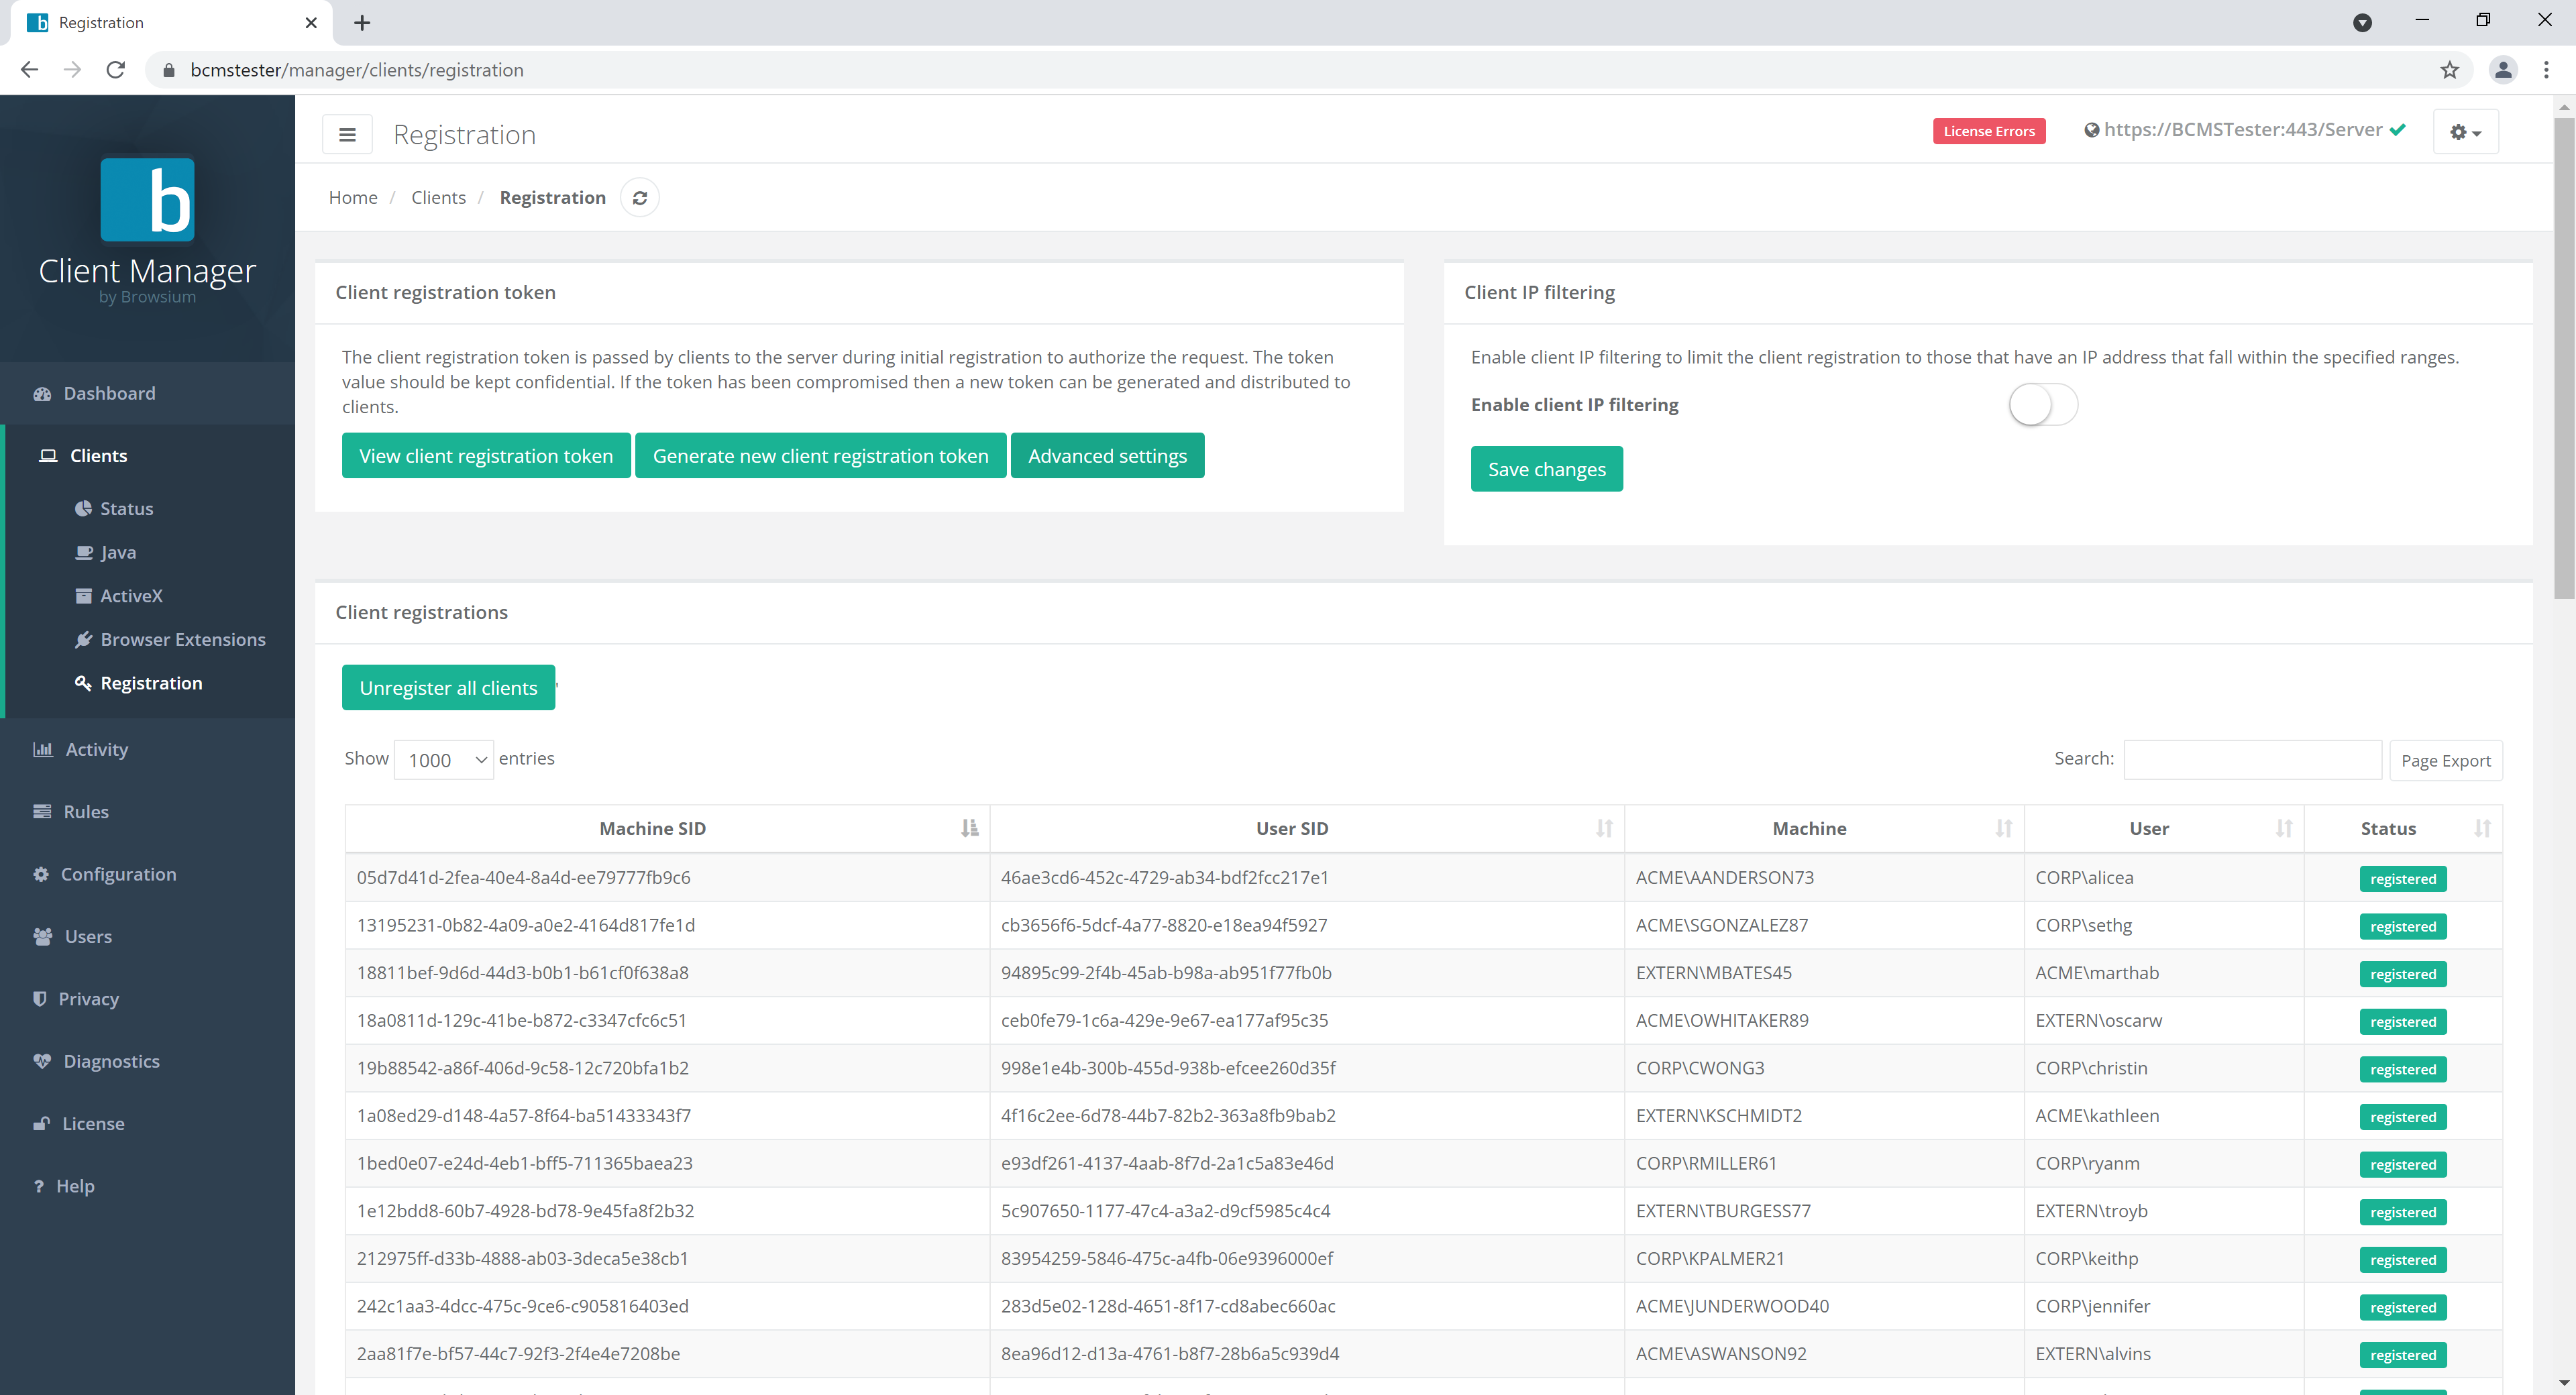Open the settings gear menu at top right
2576x1395 pixels.
point(2465,131)
